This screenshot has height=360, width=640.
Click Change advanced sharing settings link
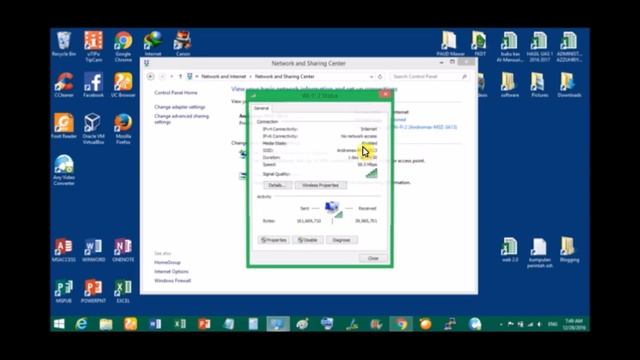point(182,119)
